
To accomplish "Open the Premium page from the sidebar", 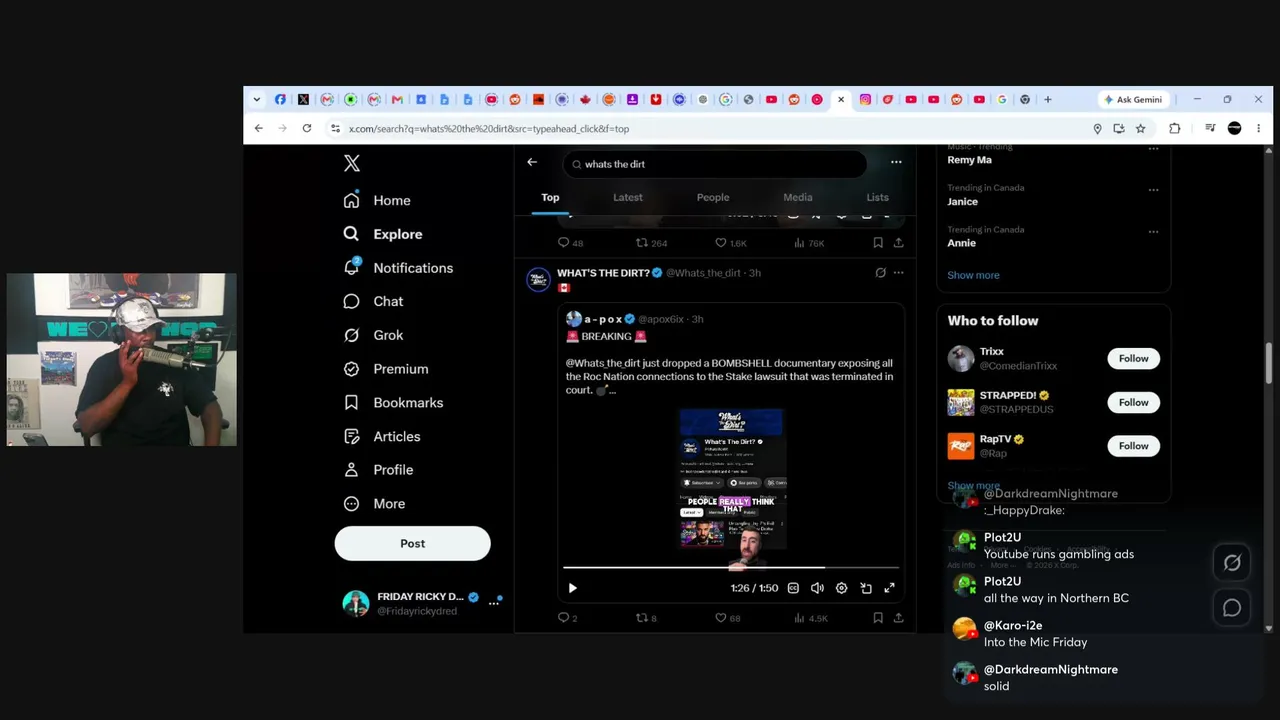I will click(x=386, y=369).
